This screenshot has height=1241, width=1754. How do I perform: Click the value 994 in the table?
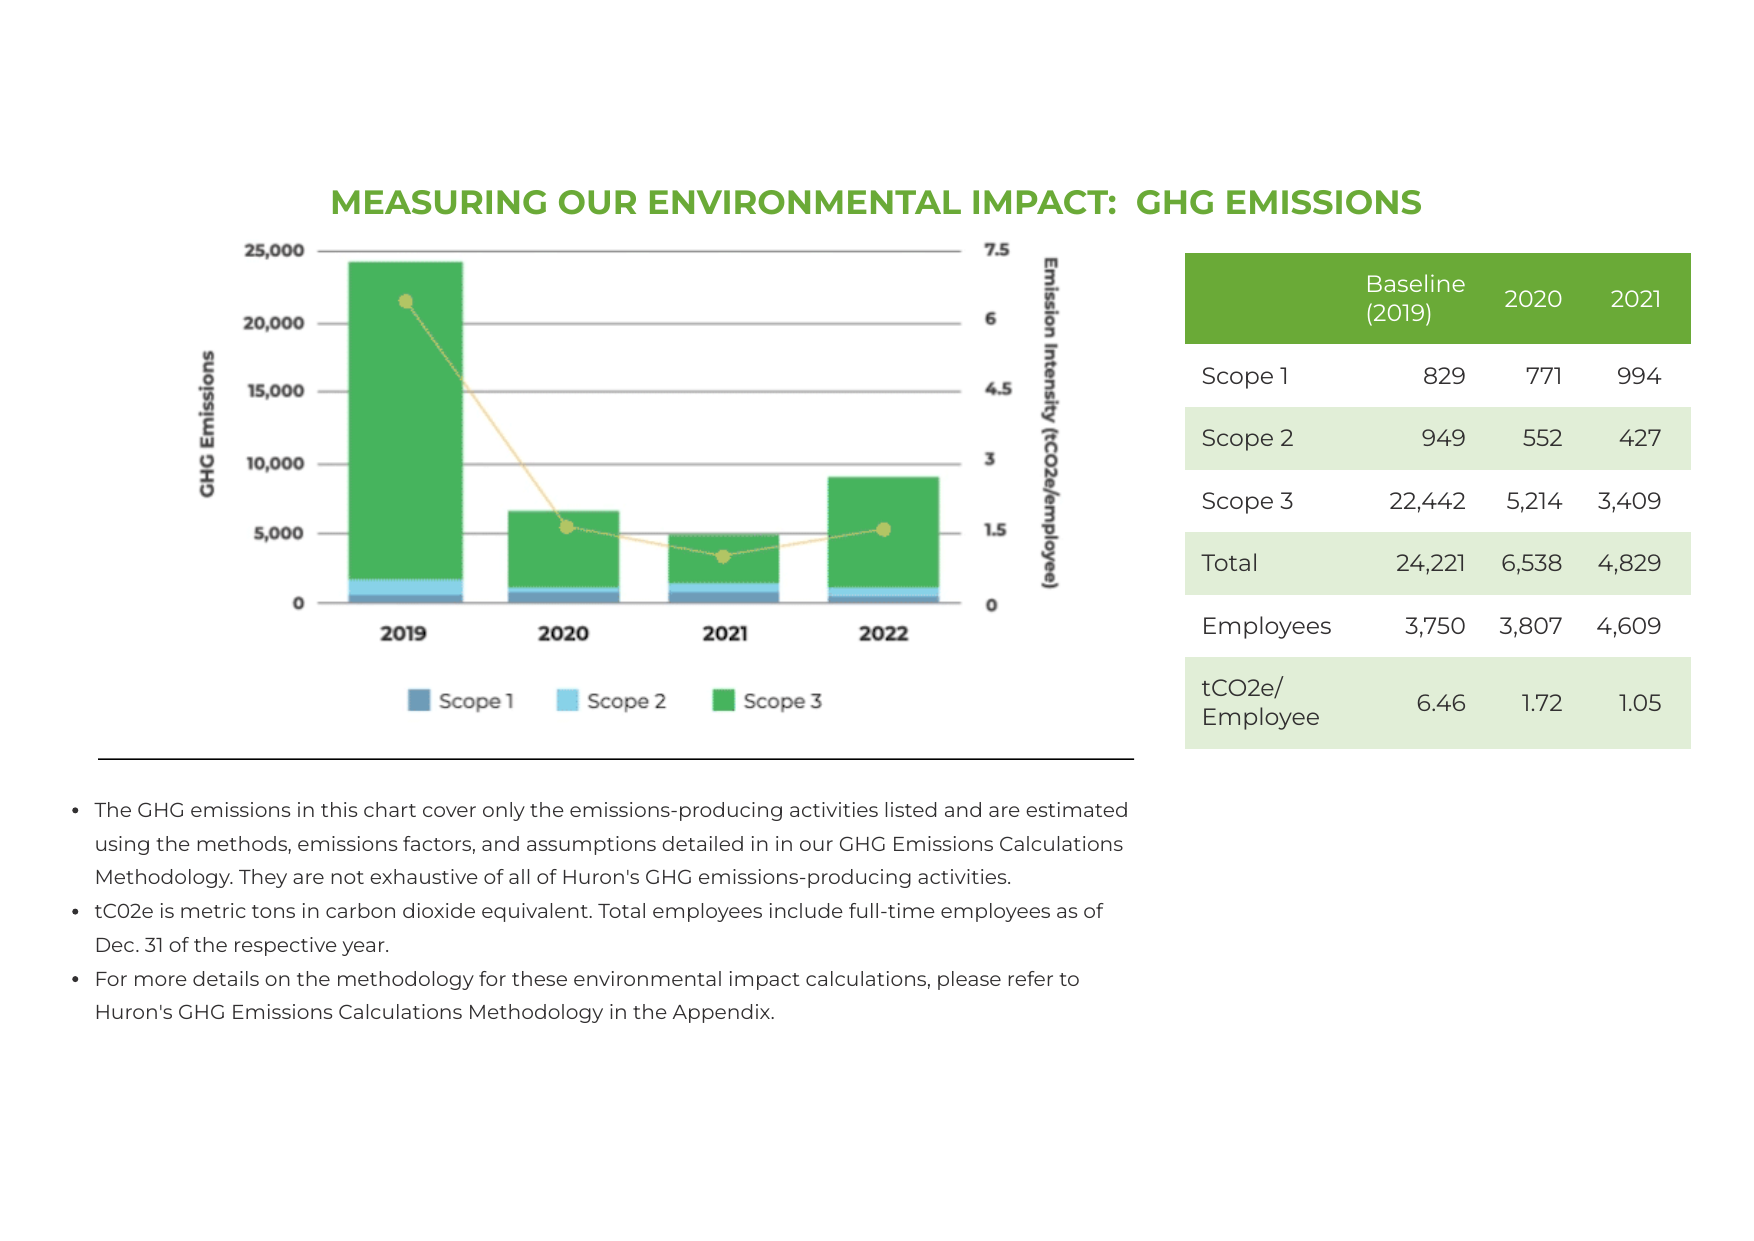click(x=1639, y=376)
